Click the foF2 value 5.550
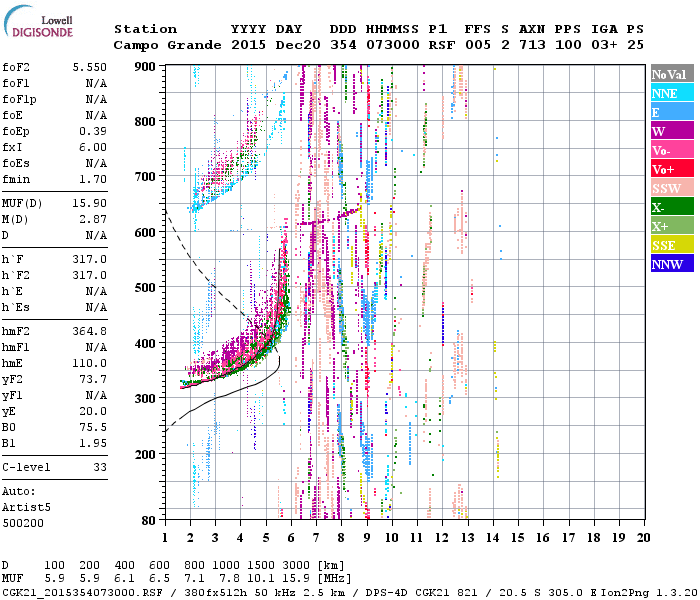Viewport: 700px width, 600px height. [90, 67]
